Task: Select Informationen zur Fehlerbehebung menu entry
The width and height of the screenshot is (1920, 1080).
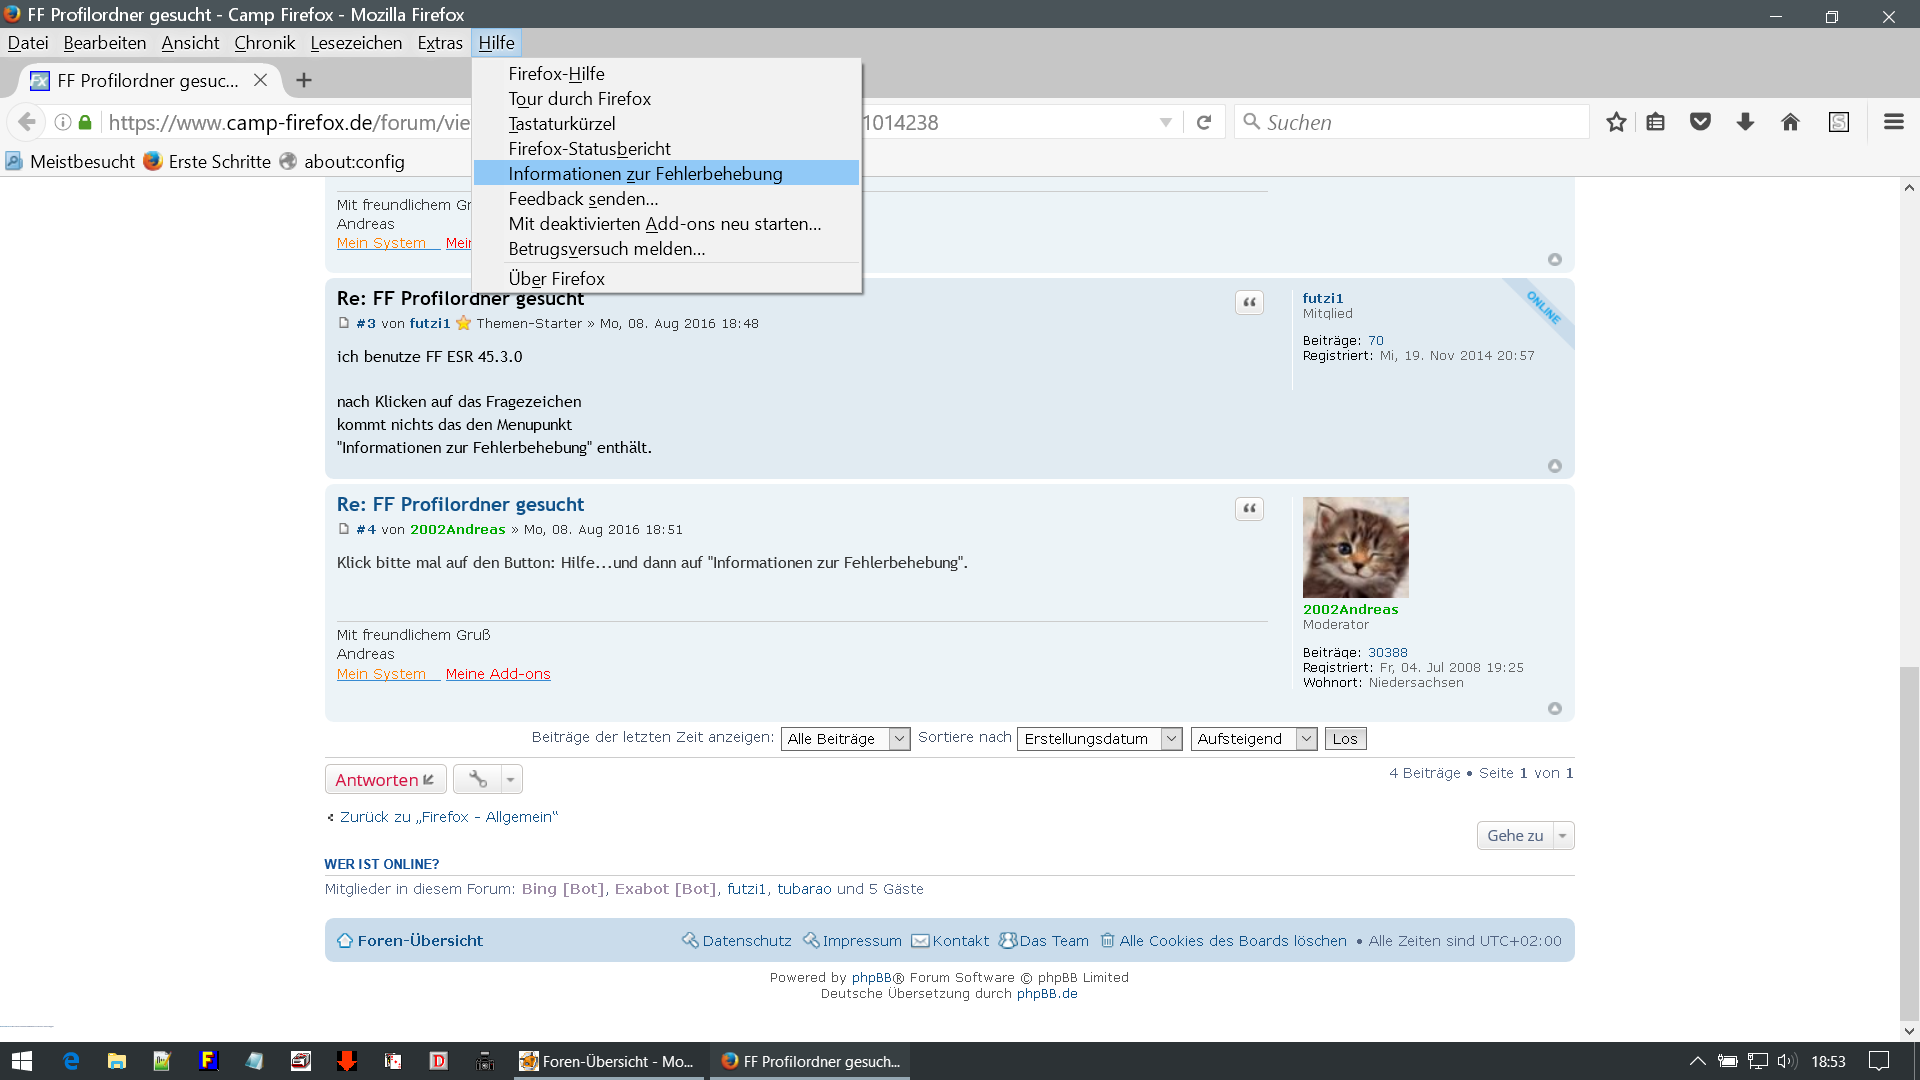Action: point(645,174)
